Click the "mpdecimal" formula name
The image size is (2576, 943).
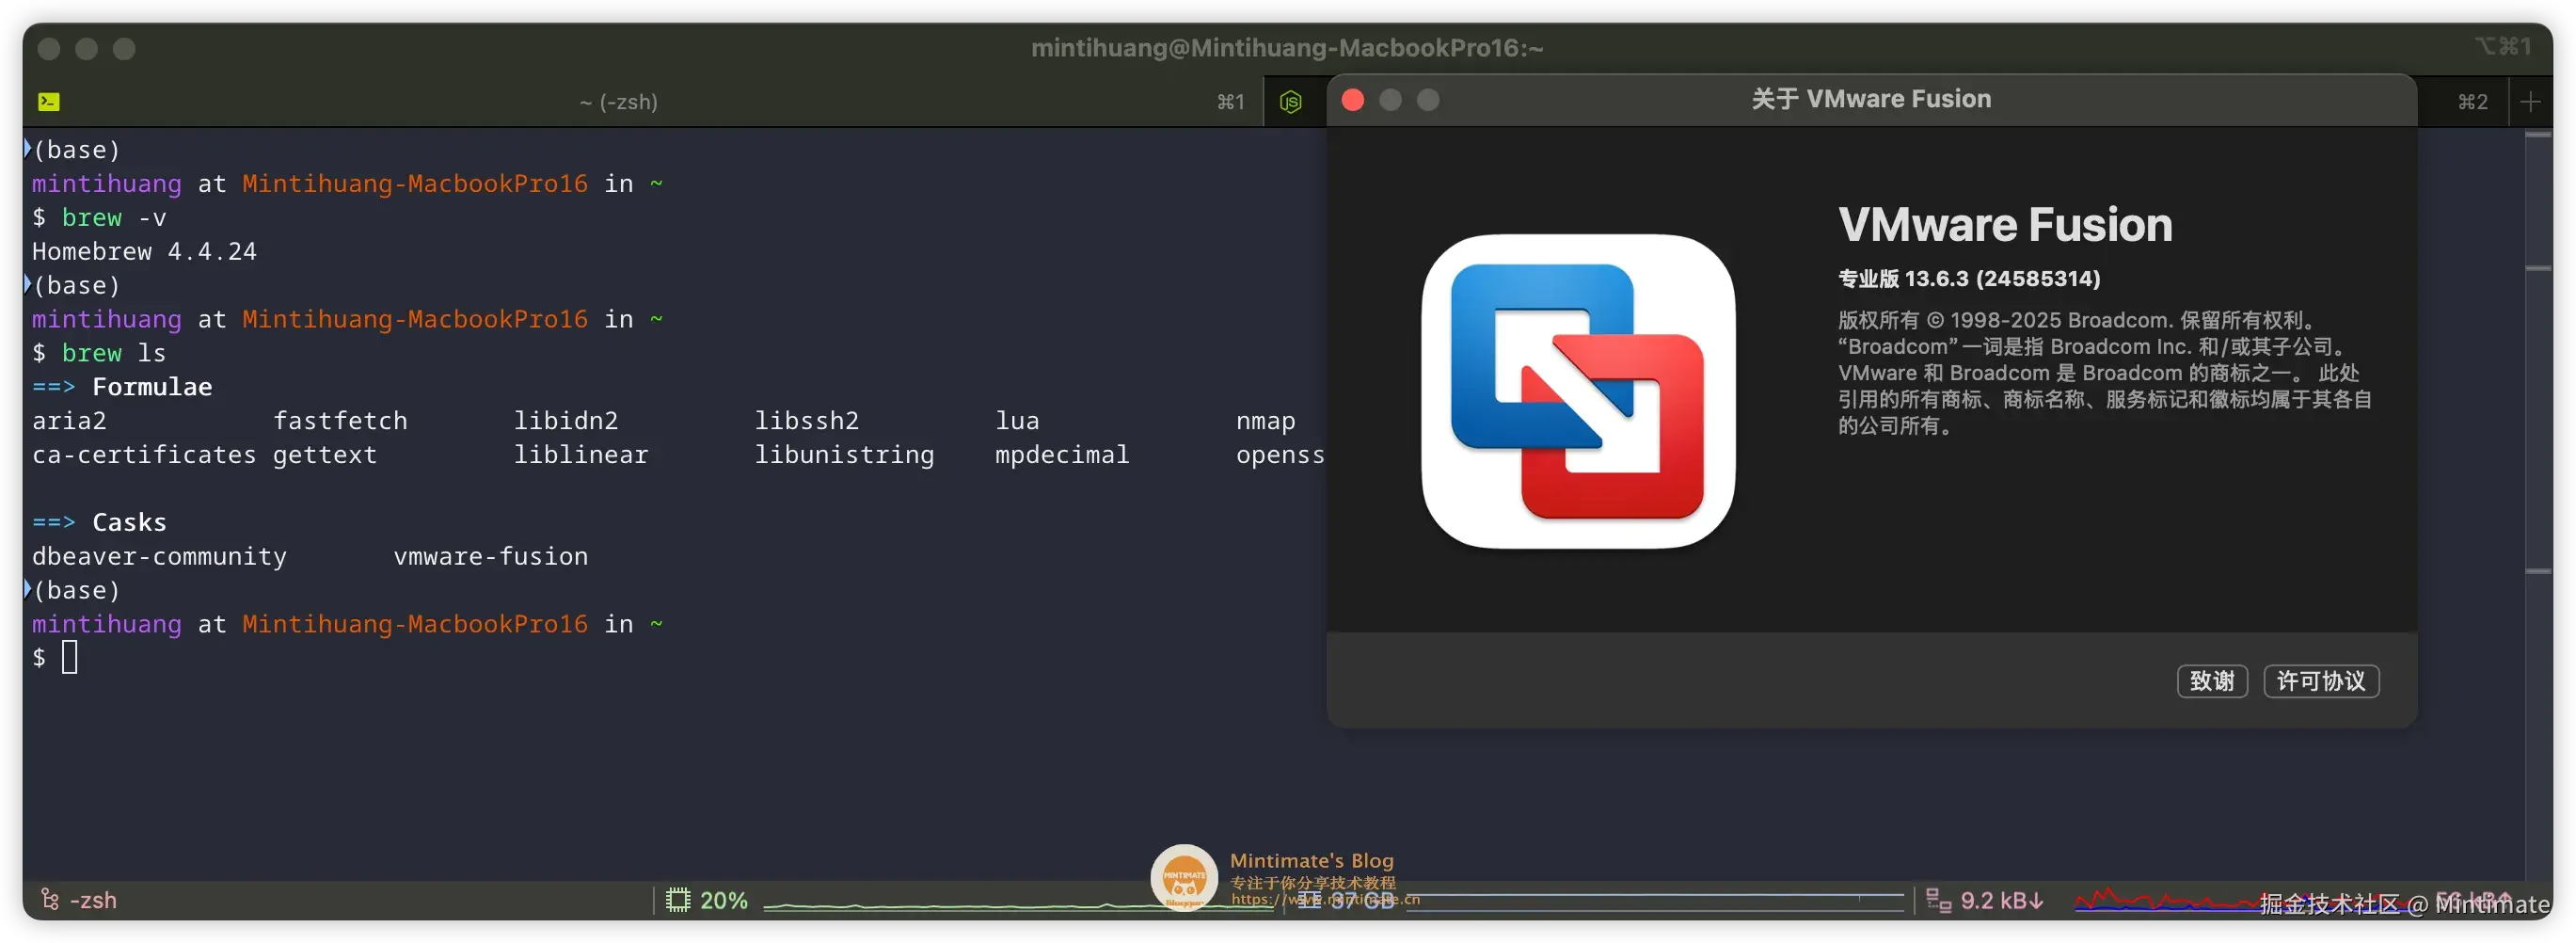click(x=1062, y=455)
